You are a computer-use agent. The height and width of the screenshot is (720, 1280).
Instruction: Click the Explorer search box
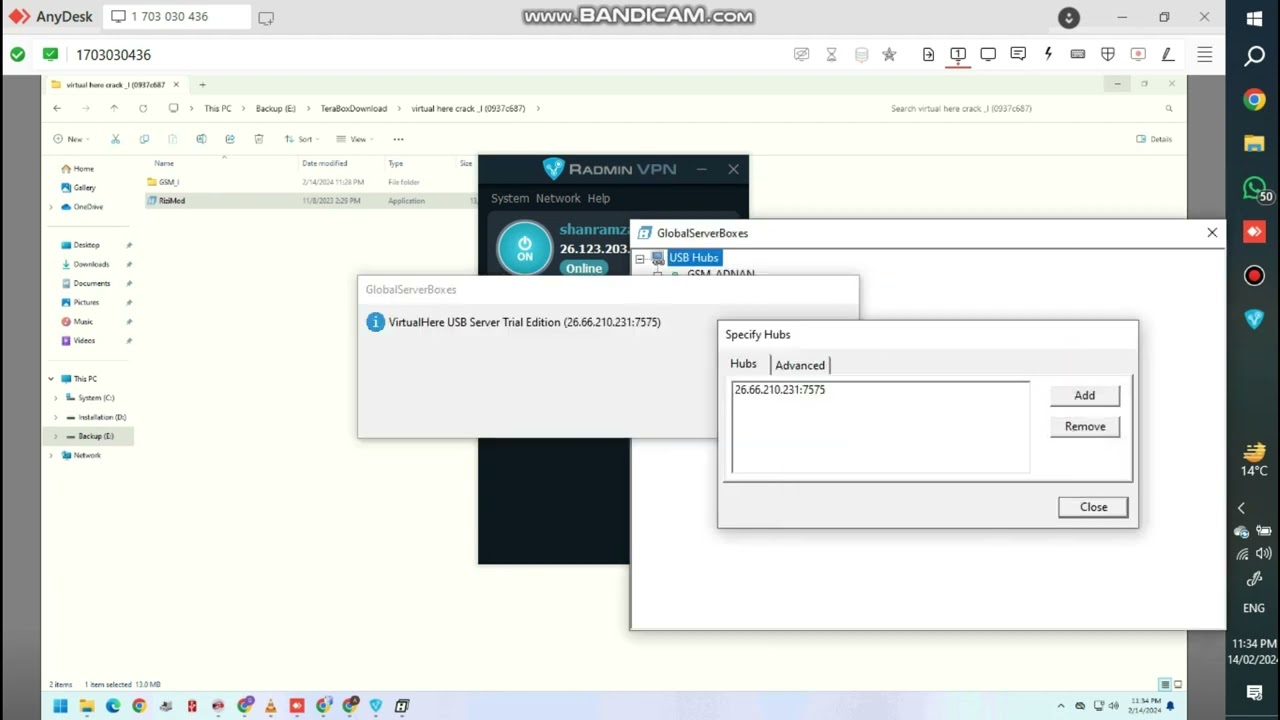(x=1030, y=108)
